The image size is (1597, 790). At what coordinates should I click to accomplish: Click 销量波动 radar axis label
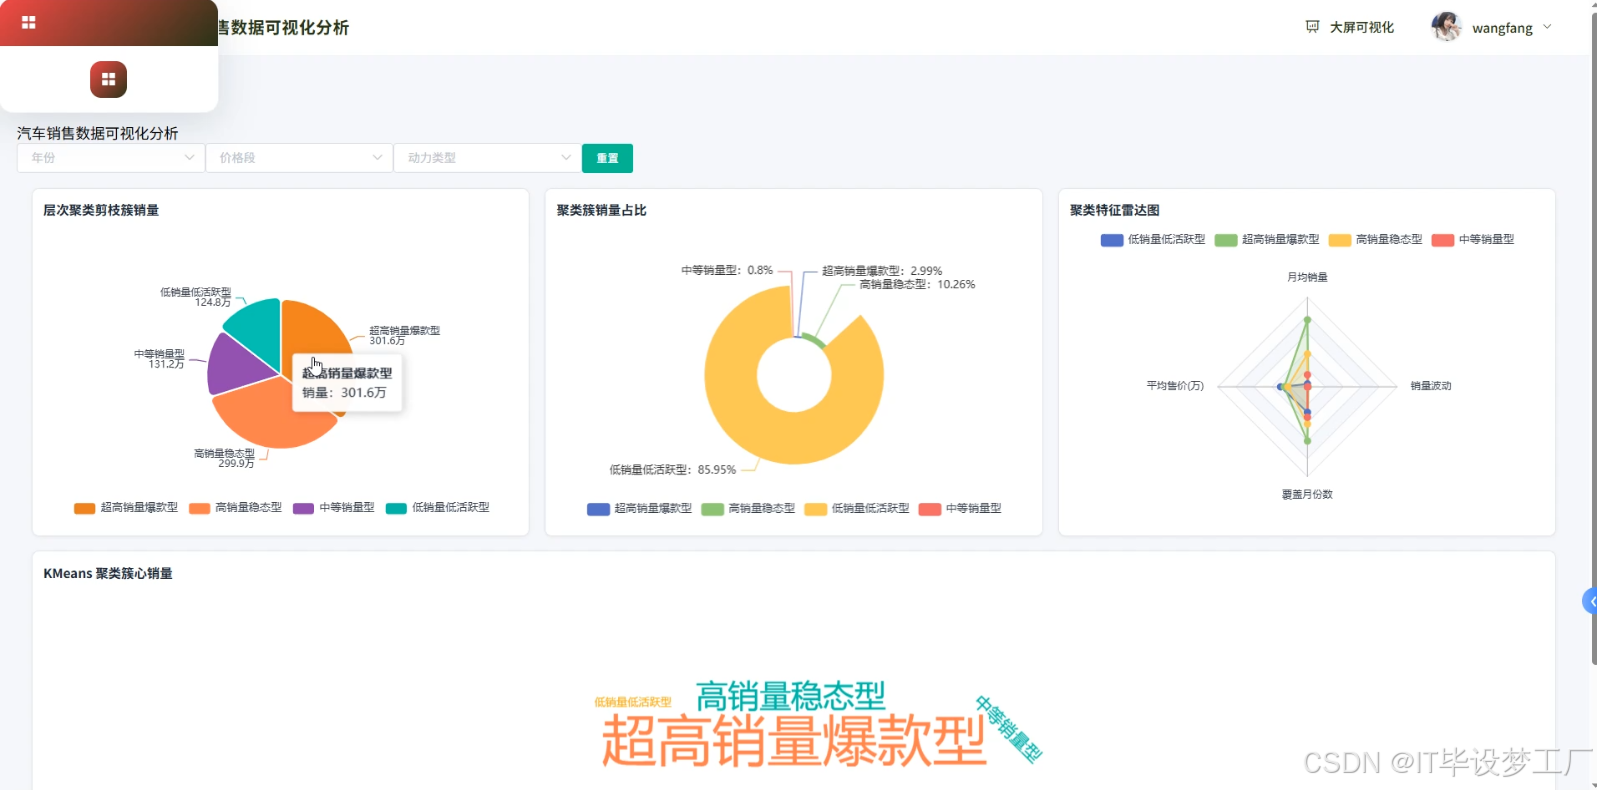(x=1431, y=386)
